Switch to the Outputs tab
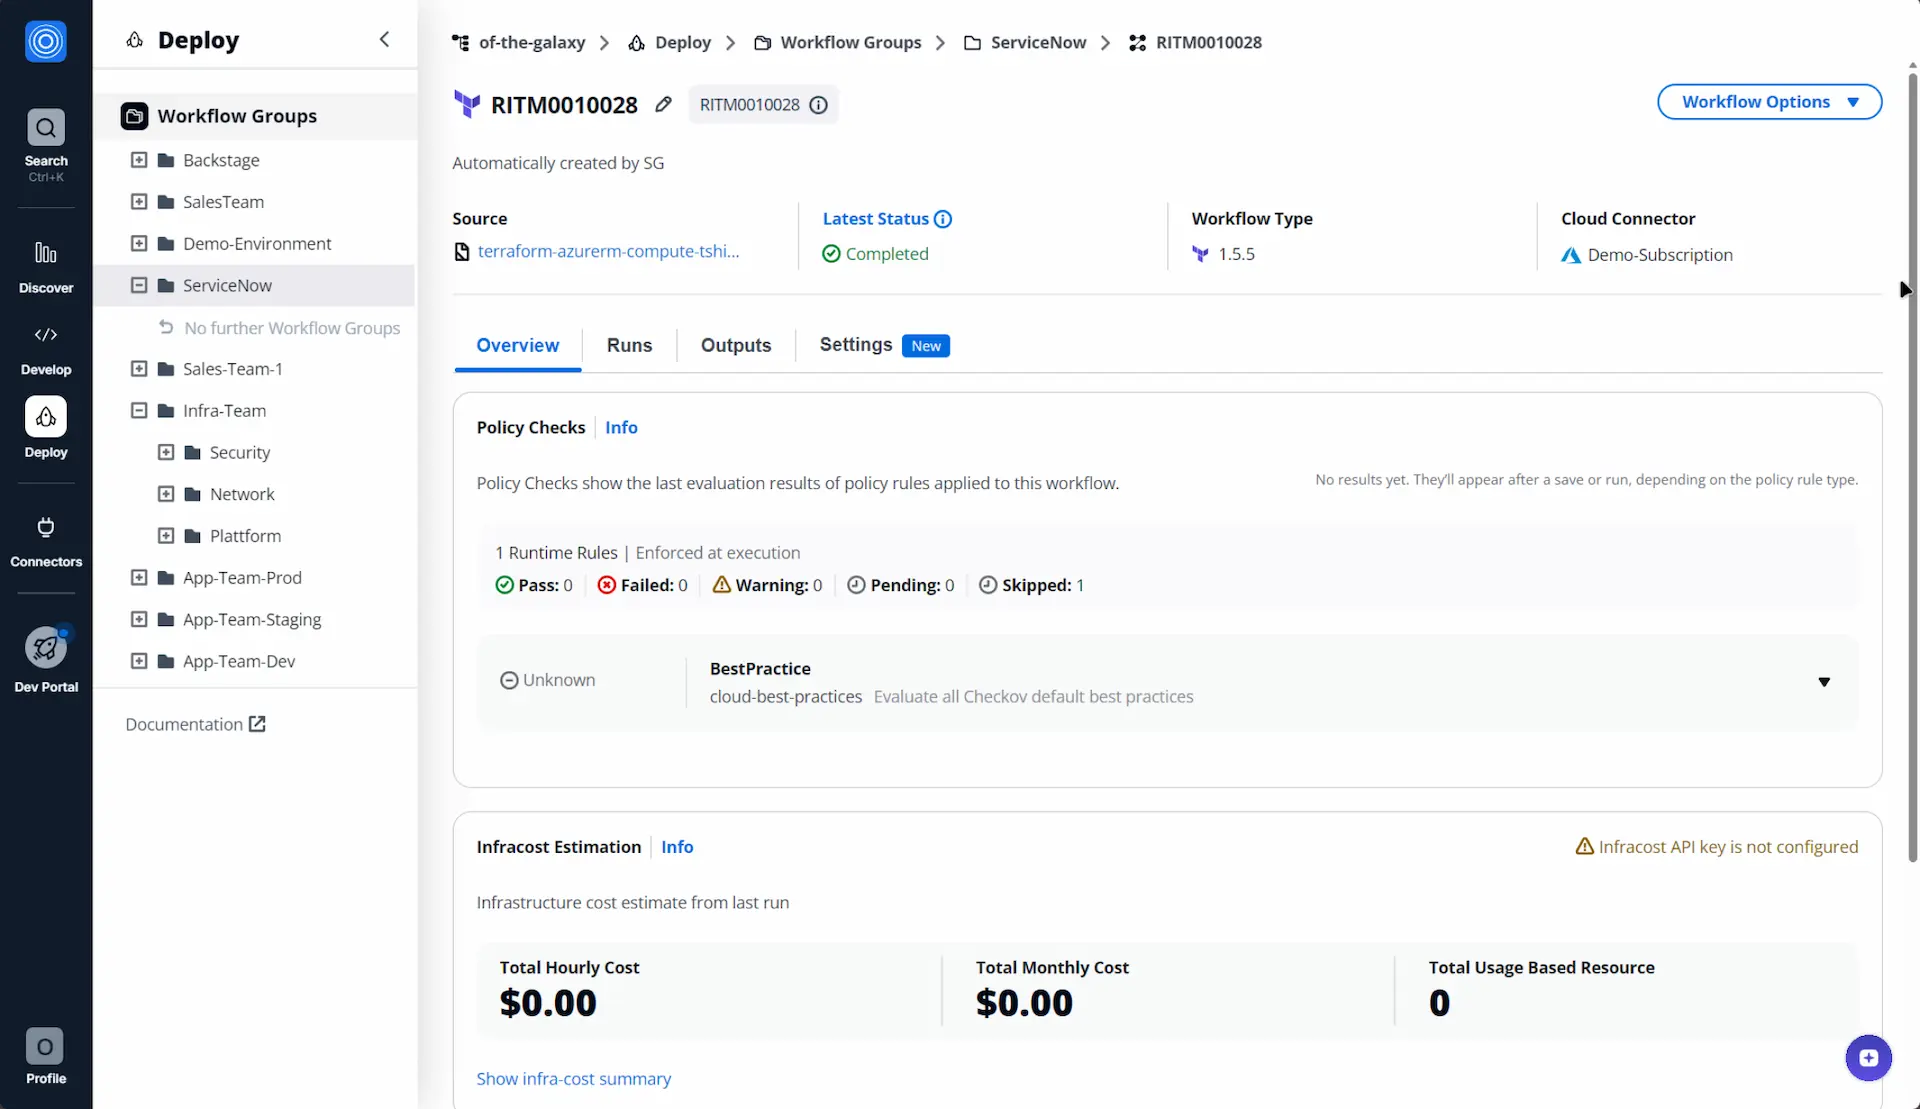The image size is (1920, 1109). click(736, 345)
